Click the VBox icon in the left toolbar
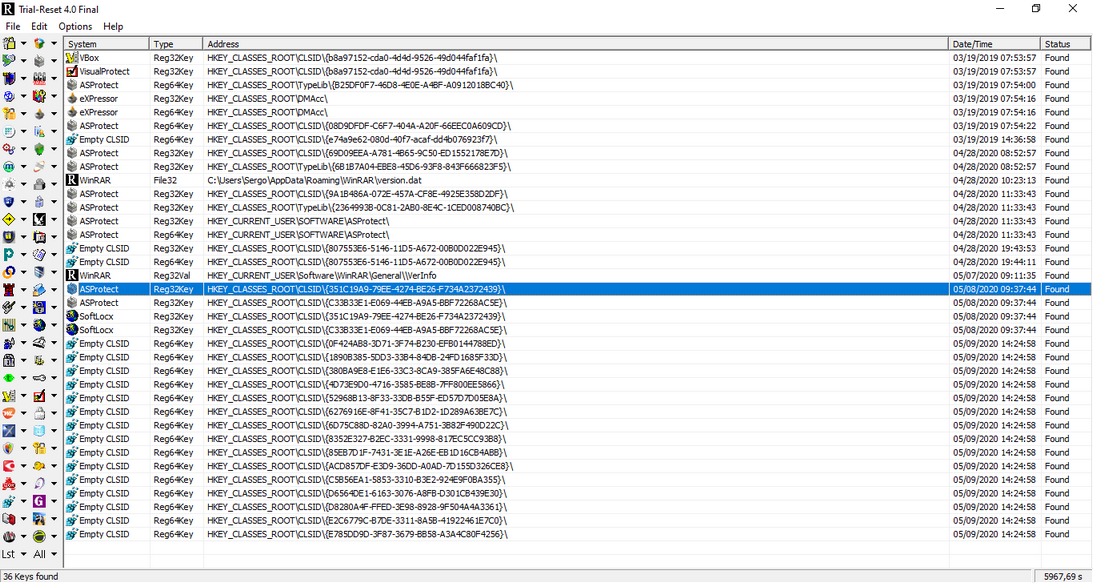 pyautogui.click(x=8, y=395)
